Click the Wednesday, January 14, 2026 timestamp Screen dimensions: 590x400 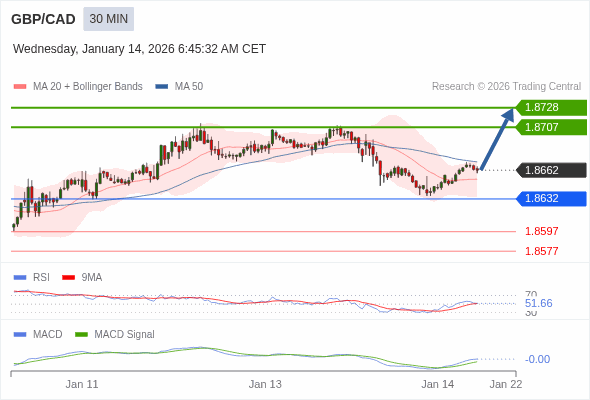click(x=139, y=49)
